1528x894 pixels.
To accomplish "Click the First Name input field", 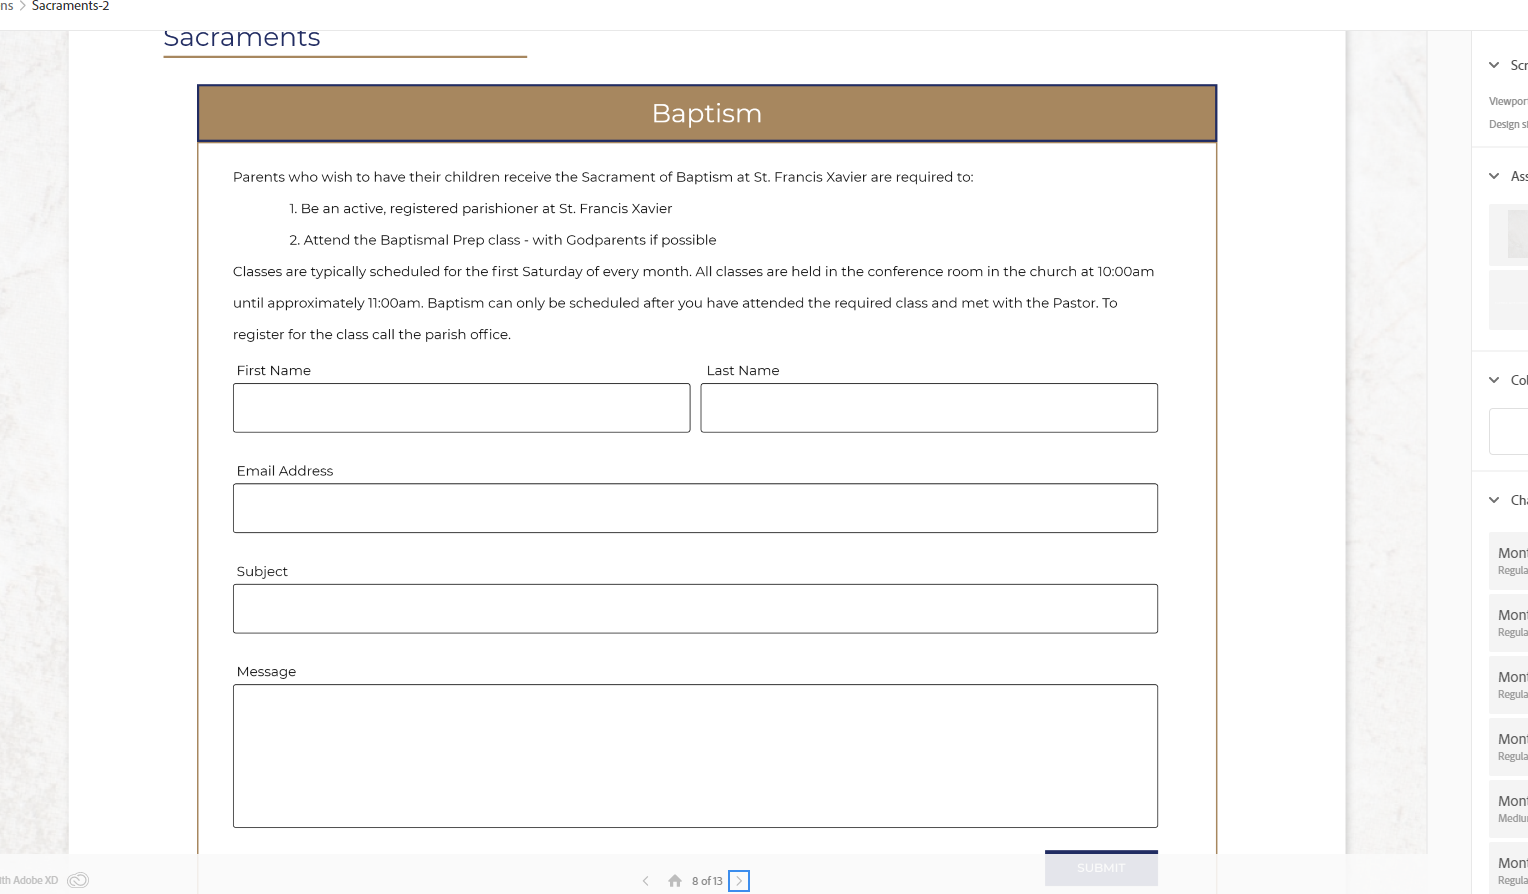I will point(461,408).
